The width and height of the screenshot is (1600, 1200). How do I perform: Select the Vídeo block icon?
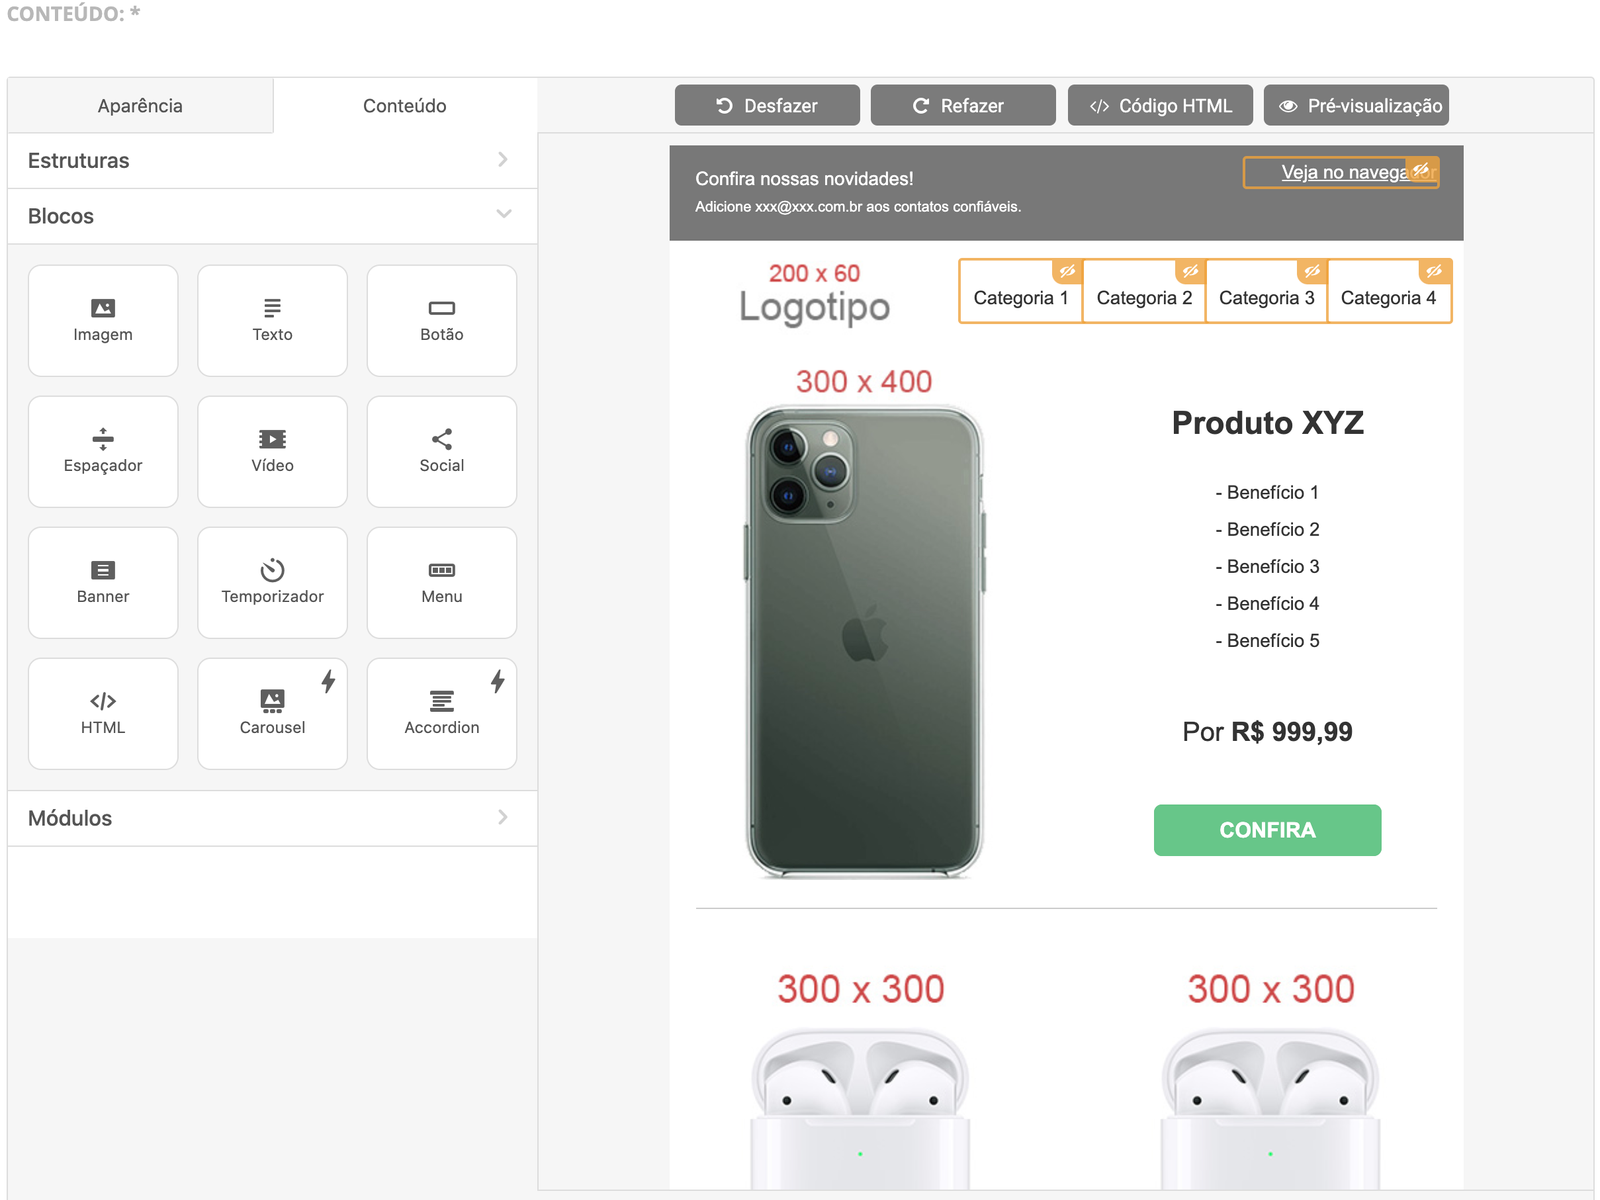[x=272, y=439]
